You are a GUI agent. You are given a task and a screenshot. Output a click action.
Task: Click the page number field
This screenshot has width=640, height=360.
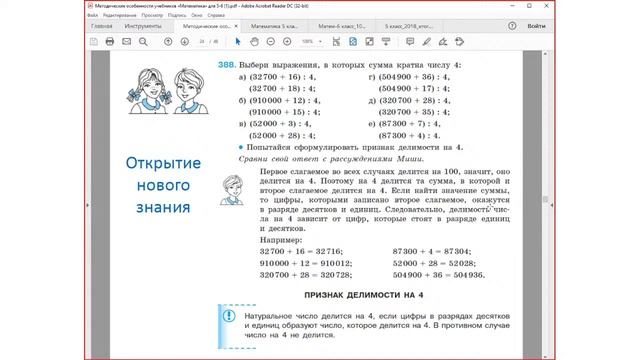(202, 42)
